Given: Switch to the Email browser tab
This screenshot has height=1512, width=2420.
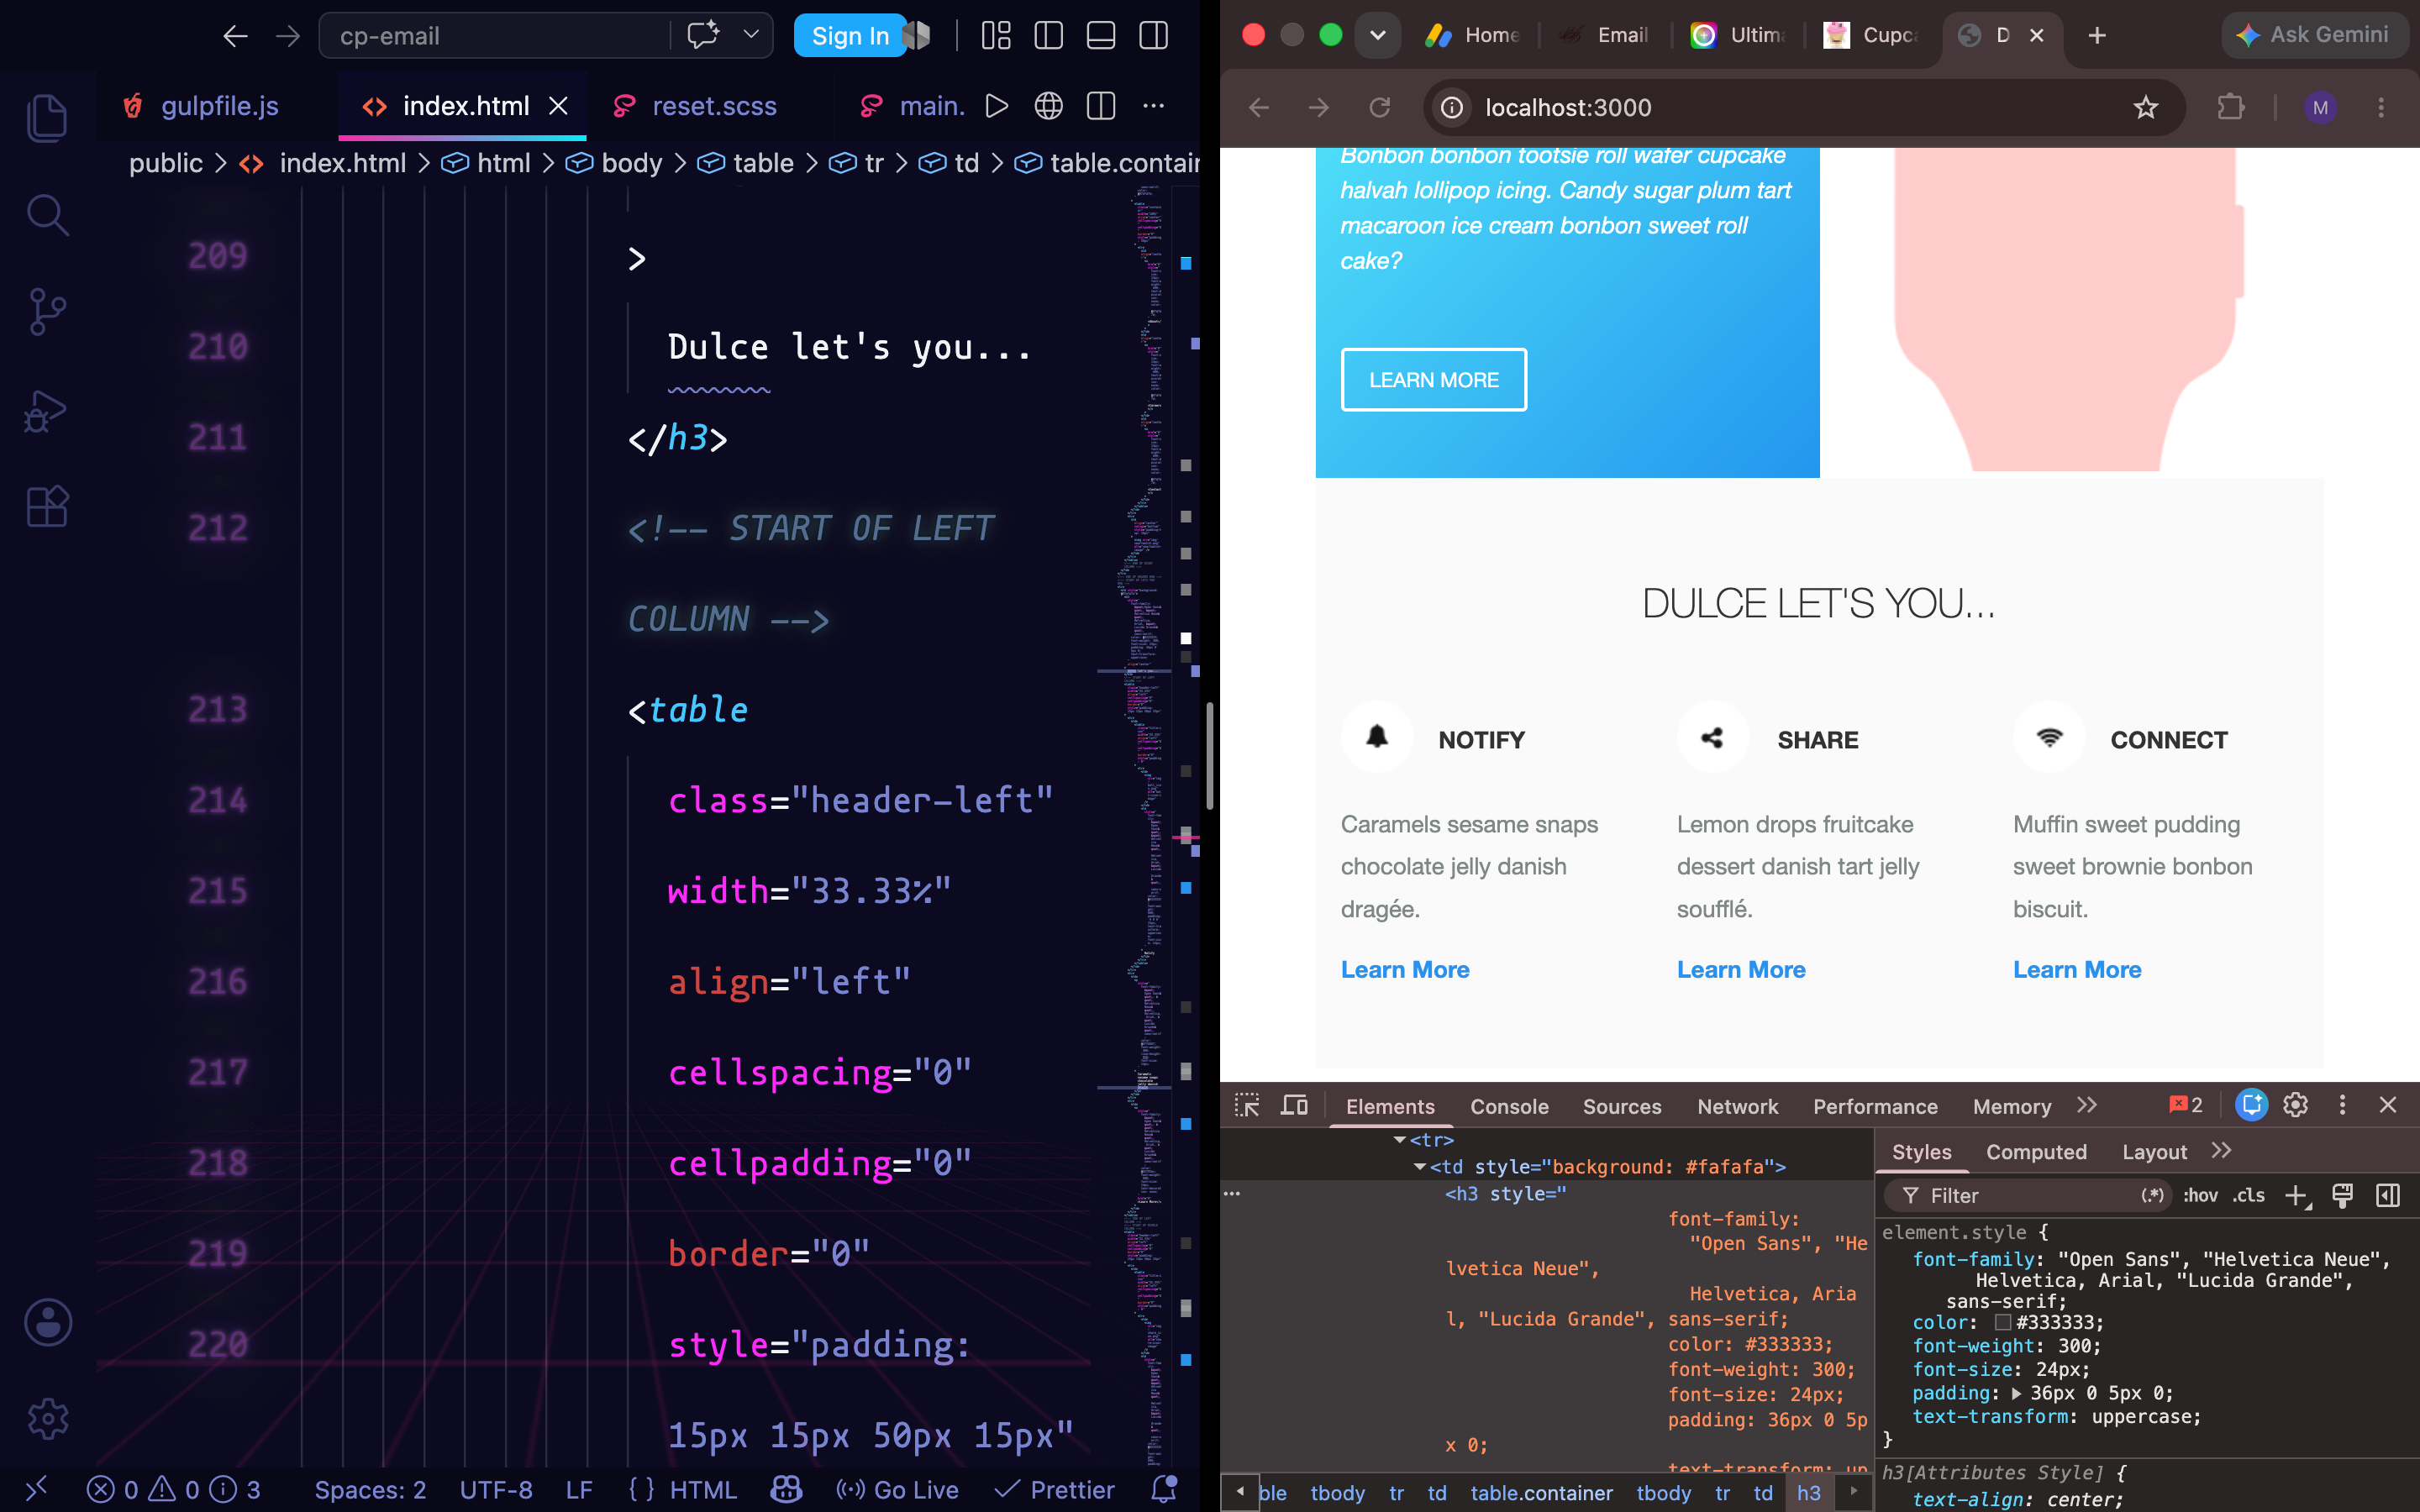Looking at the screenshot, I should (1604, 35).
